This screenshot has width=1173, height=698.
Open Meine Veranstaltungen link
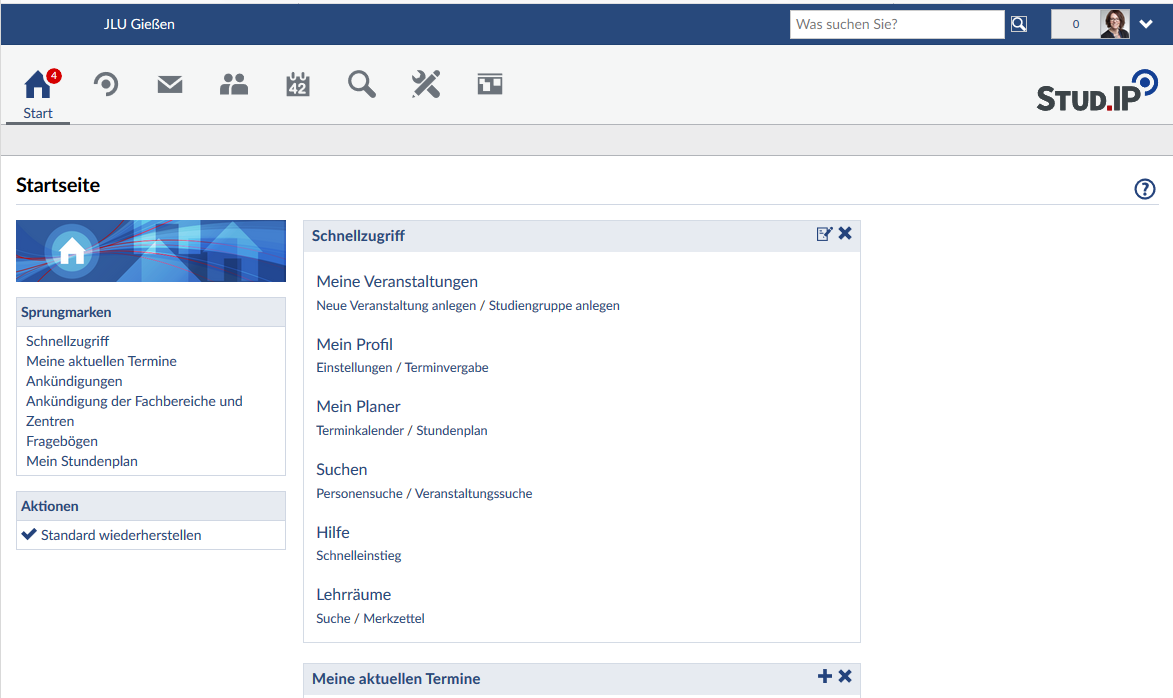(397, 282)
